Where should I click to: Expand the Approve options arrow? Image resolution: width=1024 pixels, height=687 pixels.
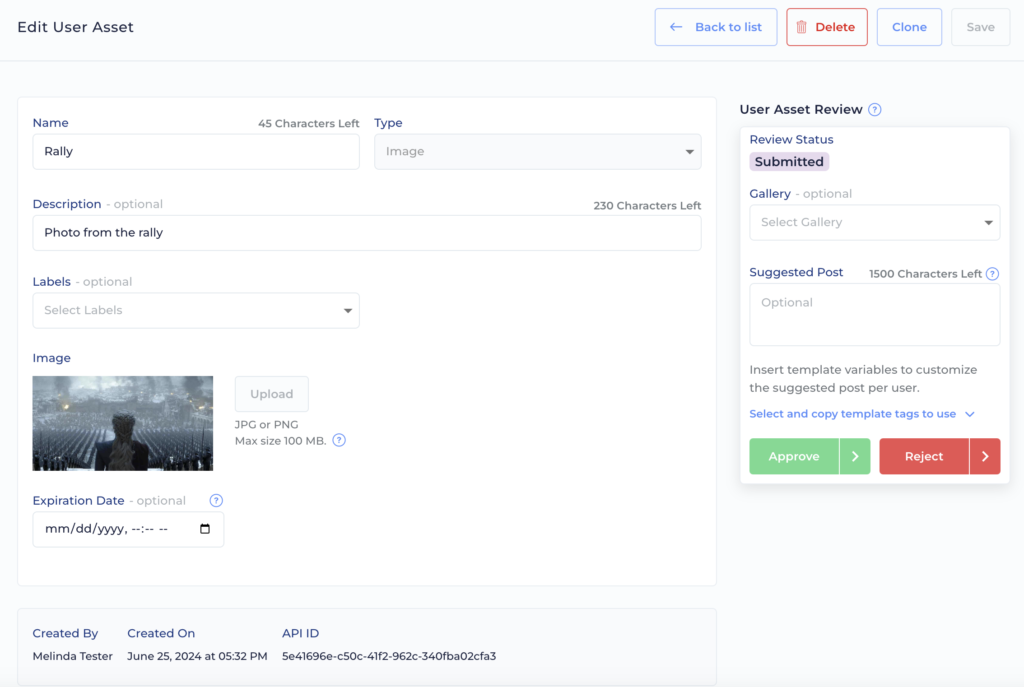tap(855, 456)
